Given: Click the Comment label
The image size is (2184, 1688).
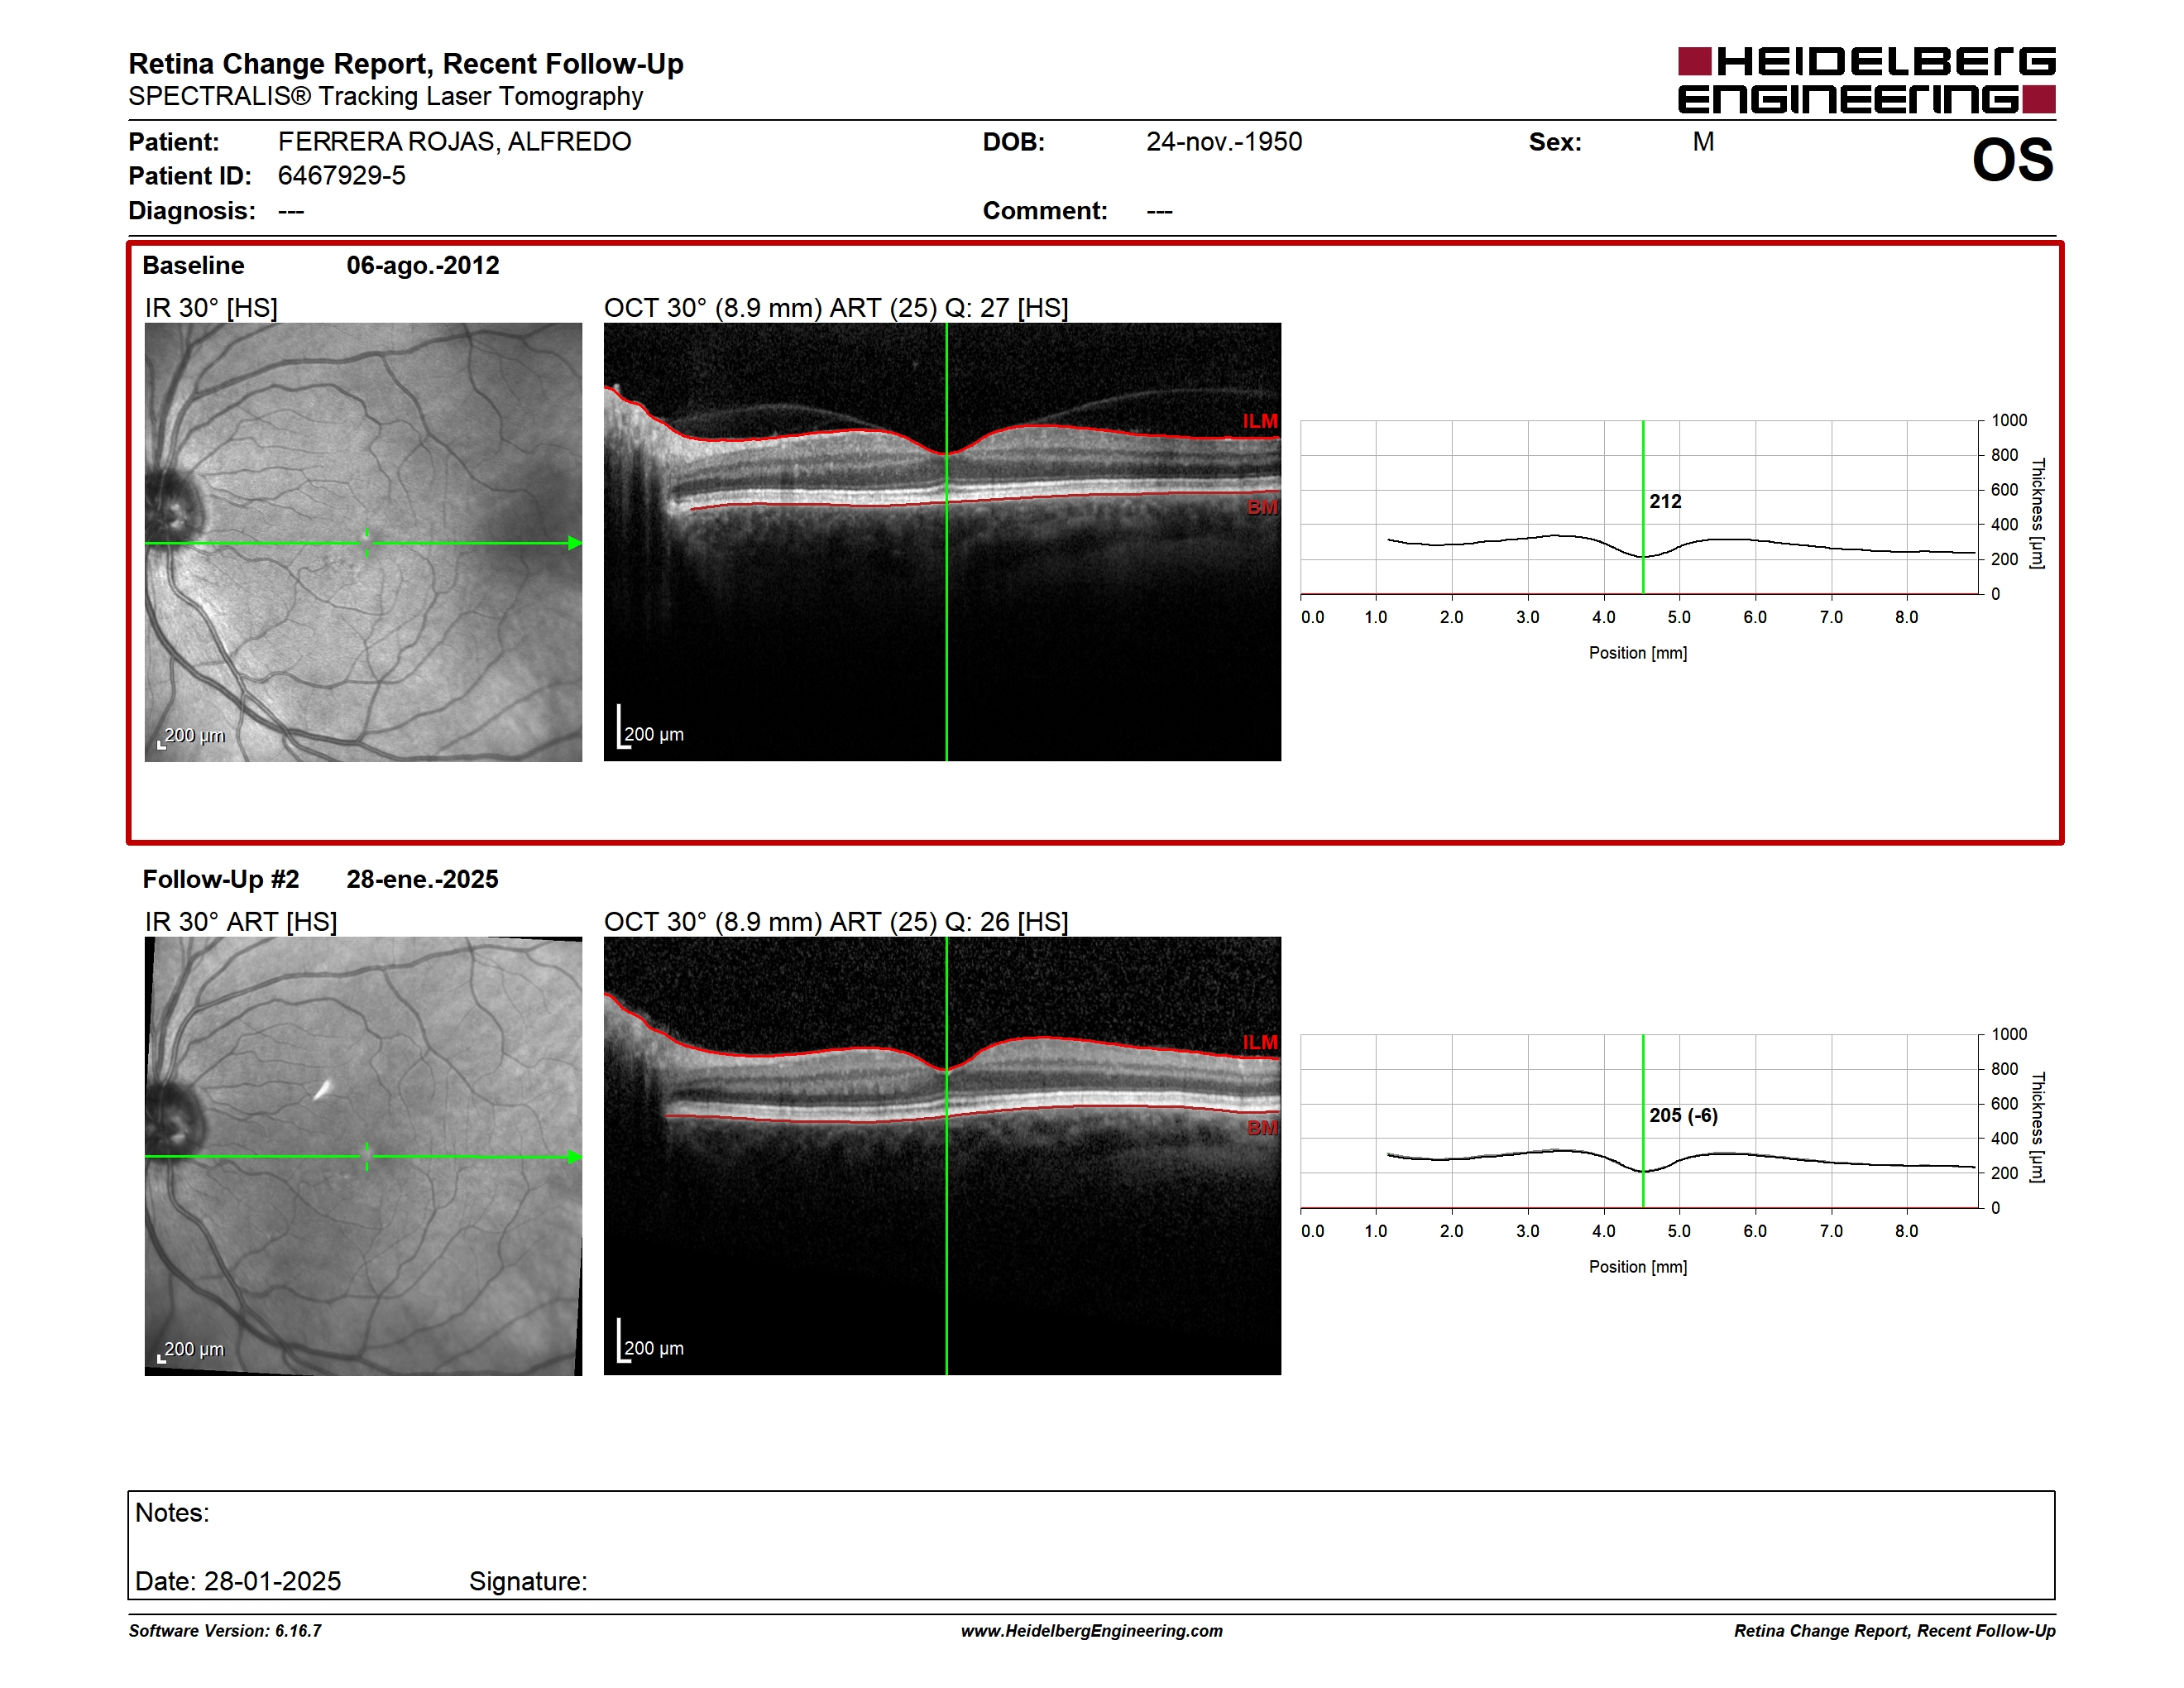Looking at the screenshot, I should coord(1045,211).
